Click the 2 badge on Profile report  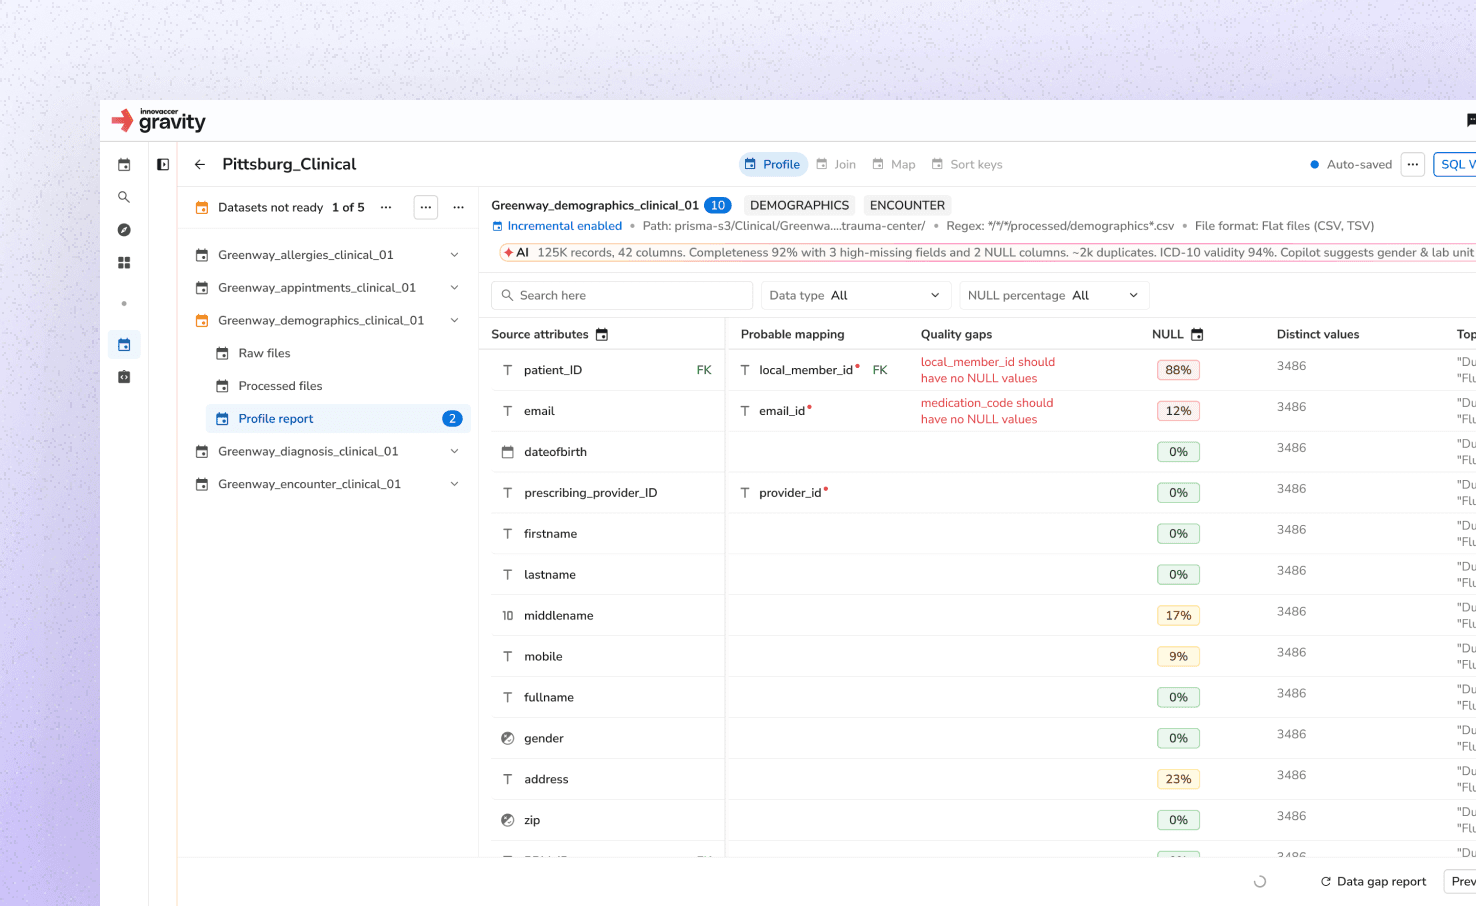pyautogui.click(x=452, y=419)
